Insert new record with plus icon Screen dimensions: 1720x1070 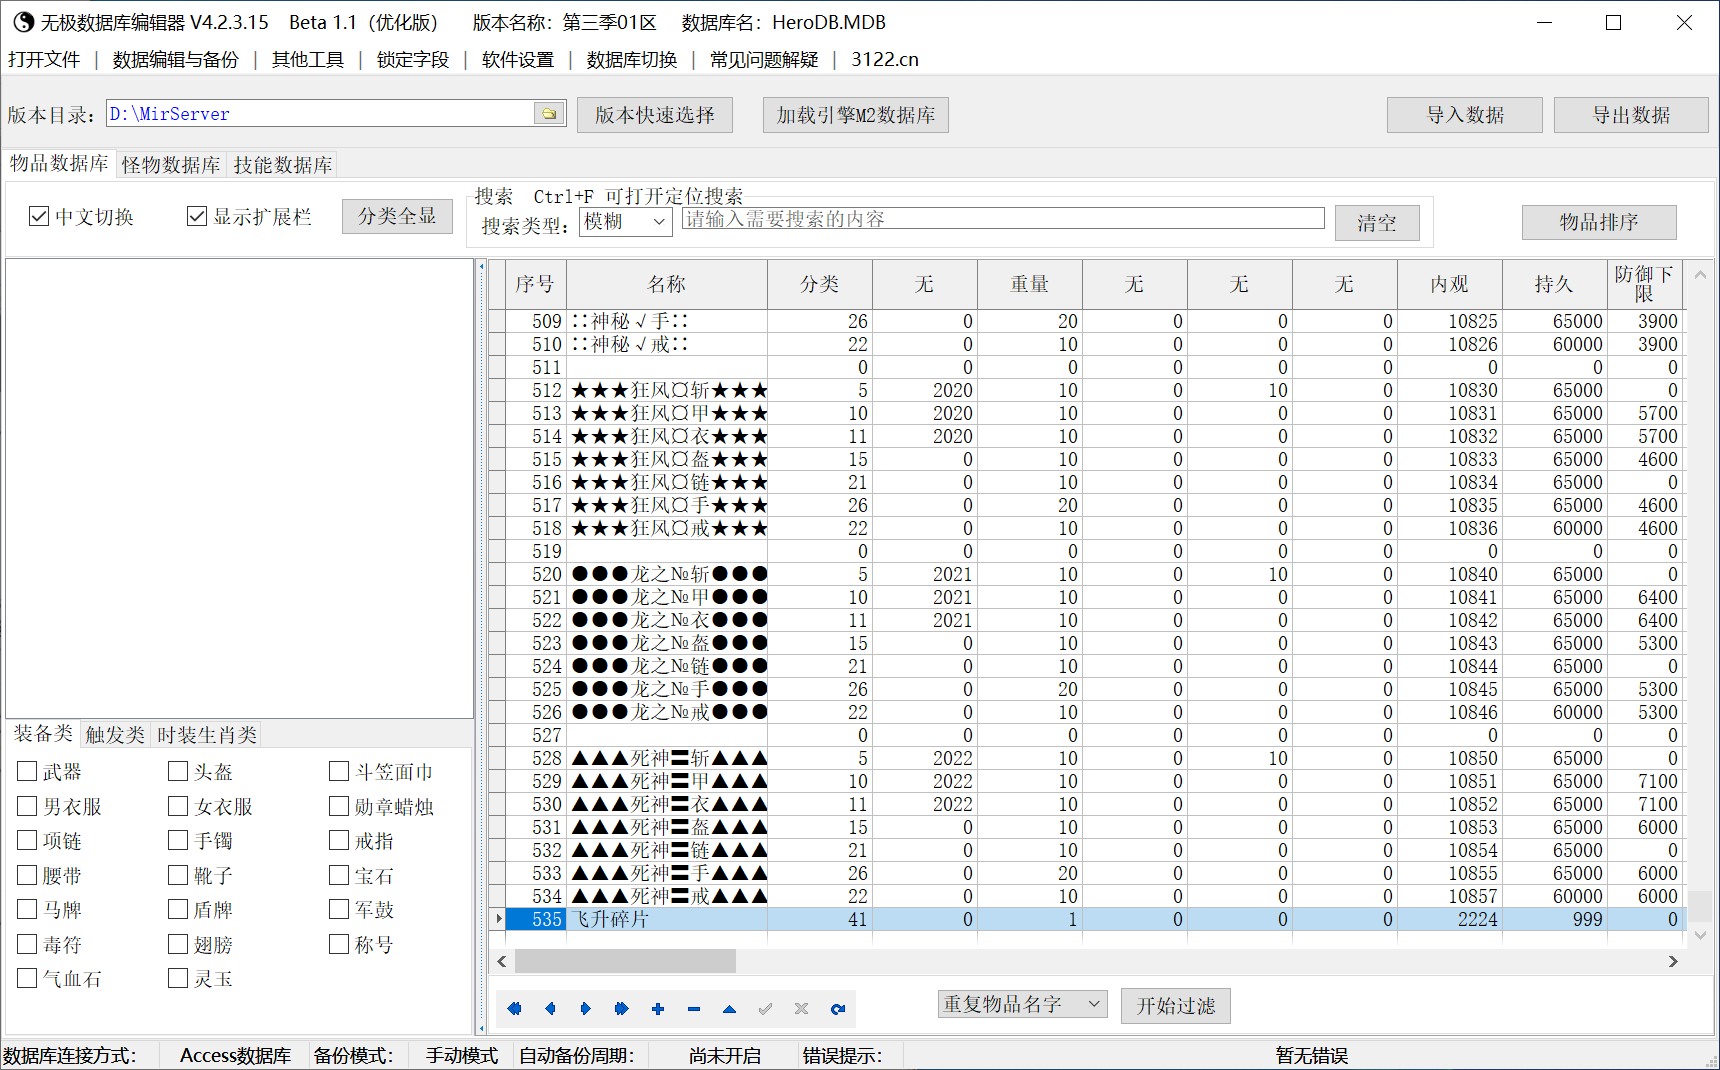point(658,1009)
